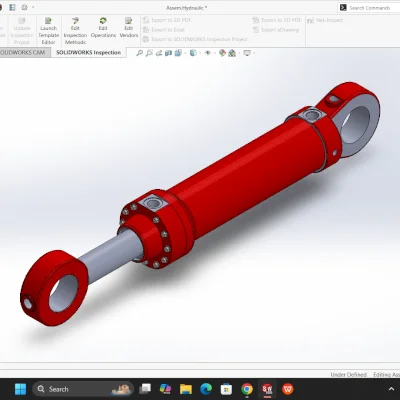Select the SOLIDWORKS Inspection tab
400x400 pixels.
[88, 52]
